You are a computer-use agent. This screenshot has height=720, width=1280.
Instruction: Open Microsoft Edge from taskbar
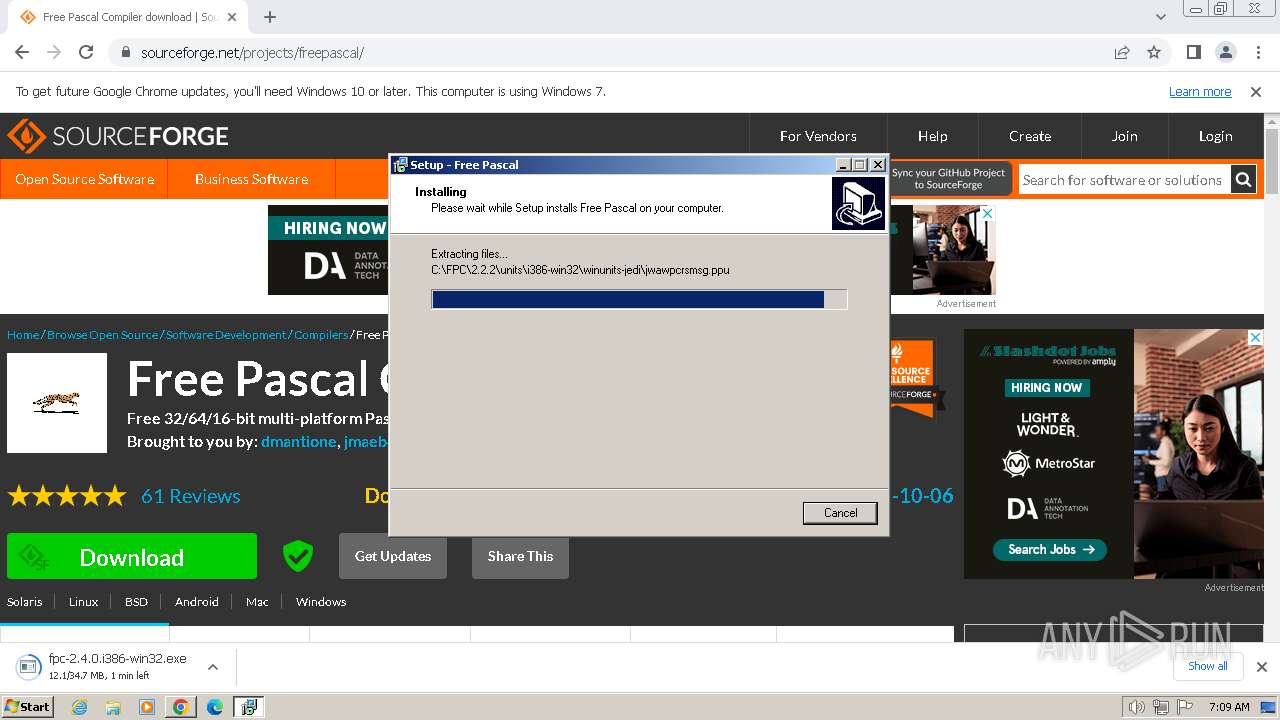click(214, 707)
